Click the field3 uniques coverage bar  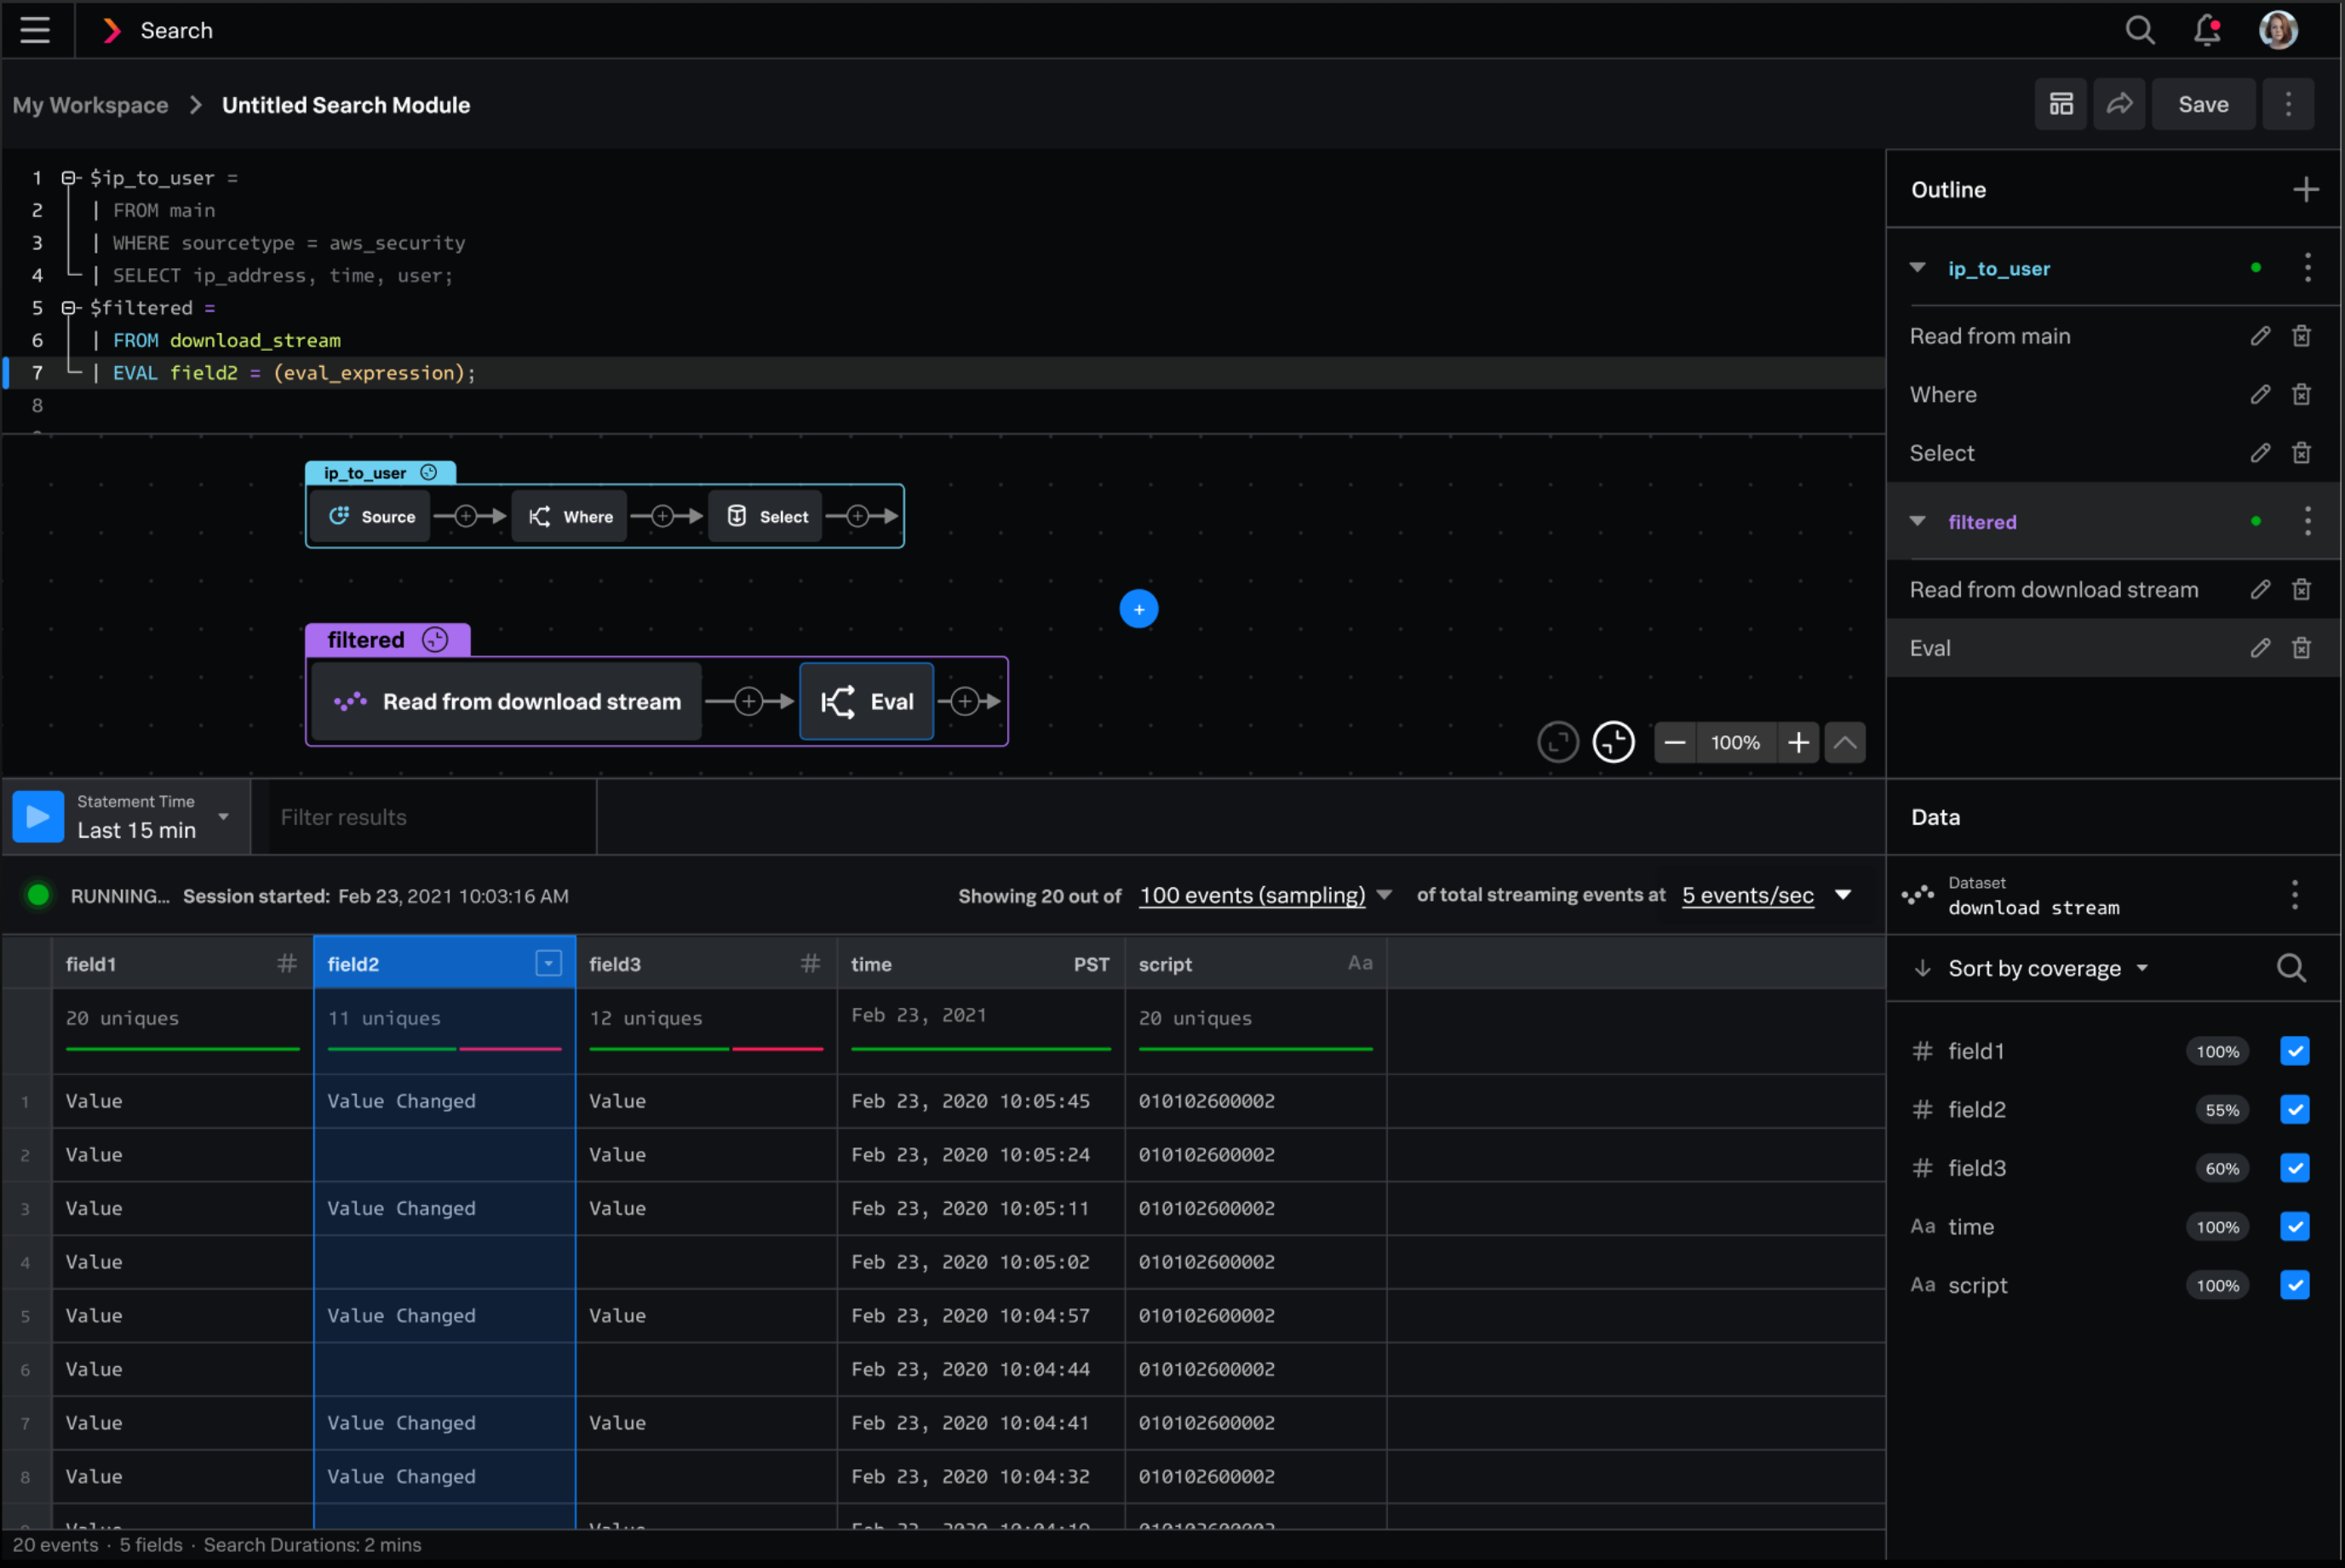click(x=706, y=1048)
